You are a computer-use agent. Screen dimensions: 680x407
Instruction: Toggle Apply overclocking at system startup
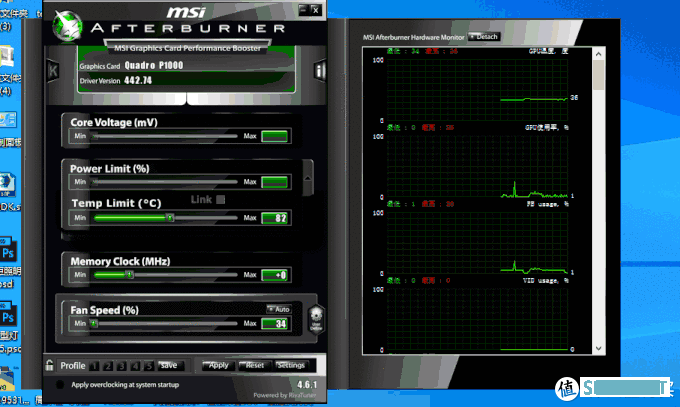[60, 385]
